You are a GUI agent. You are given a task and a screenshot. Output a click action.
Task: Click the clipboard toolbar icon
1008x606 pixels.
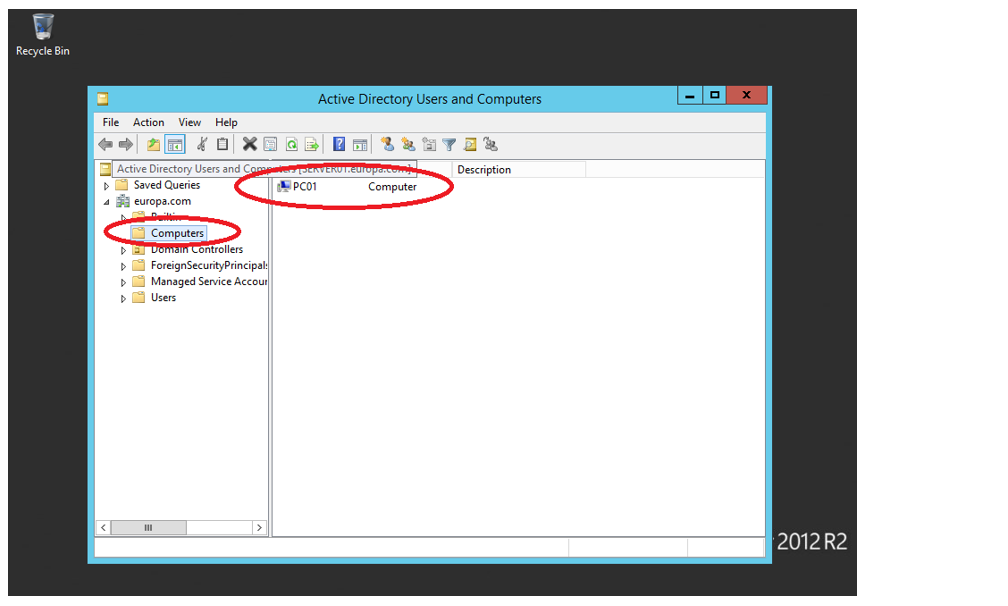pos(222,145)
